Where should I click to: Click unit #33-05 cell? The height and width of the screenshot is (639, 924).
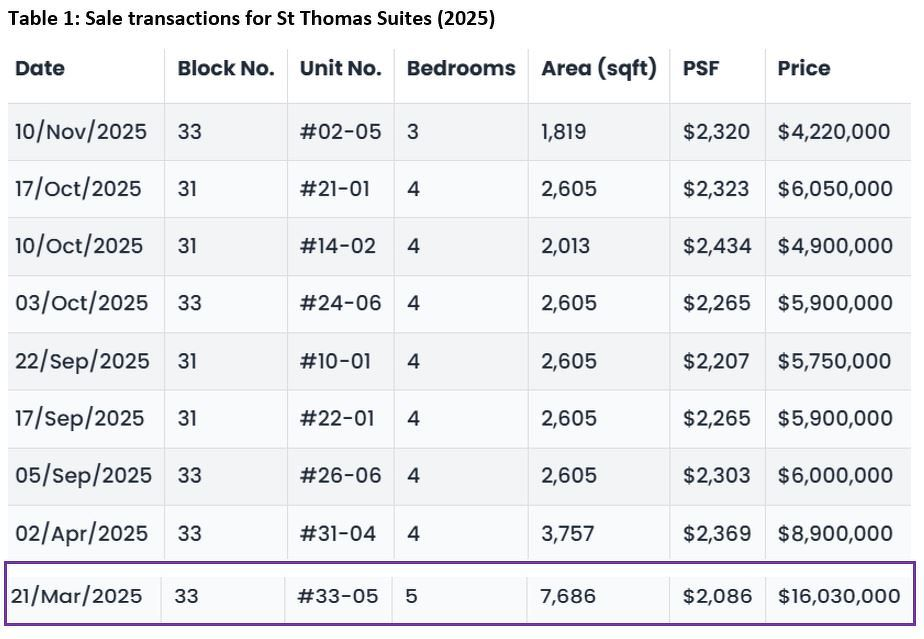click(337, 596)
